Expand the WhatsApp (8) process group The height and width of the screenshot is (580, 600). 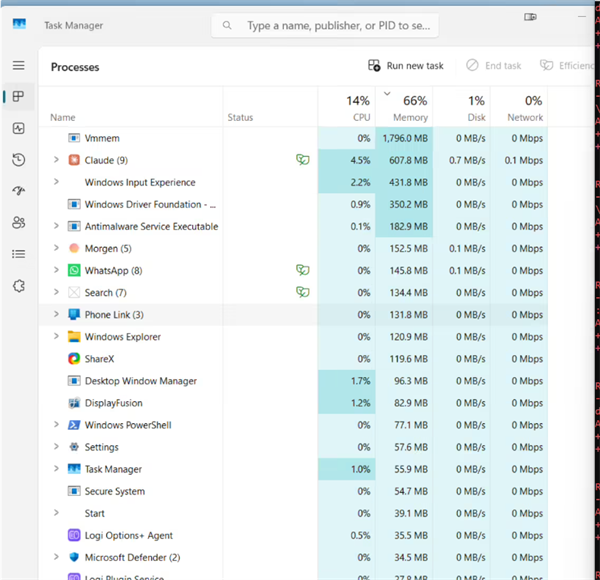[56, 270]
